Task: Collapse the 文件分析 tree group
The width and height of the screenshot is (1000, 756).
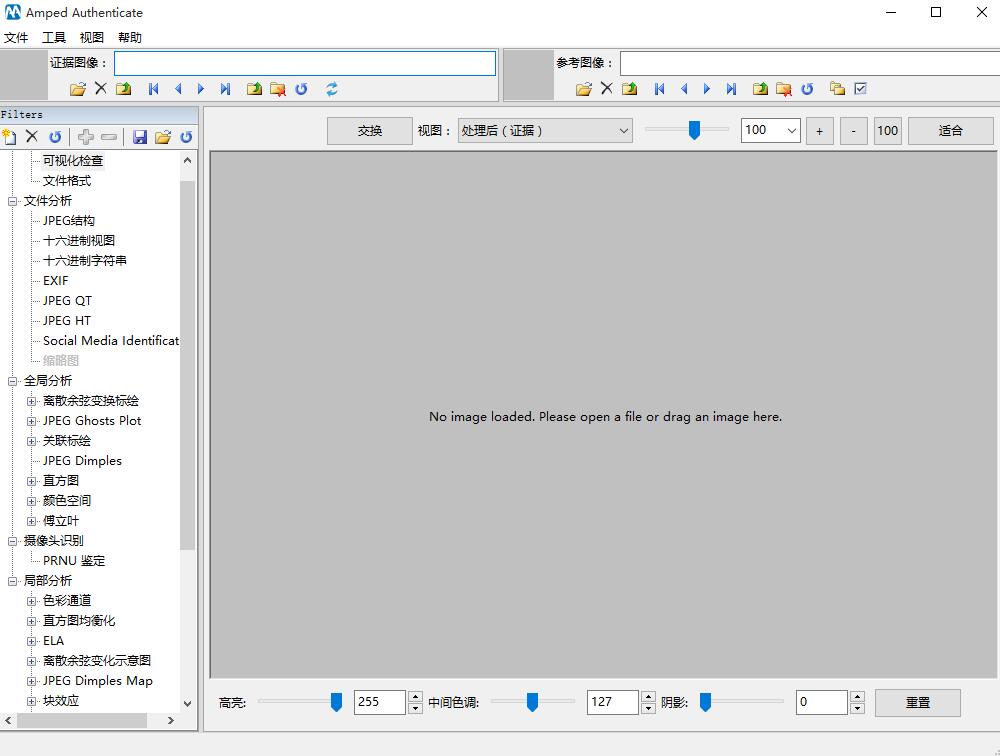Action: coord(12,201)
